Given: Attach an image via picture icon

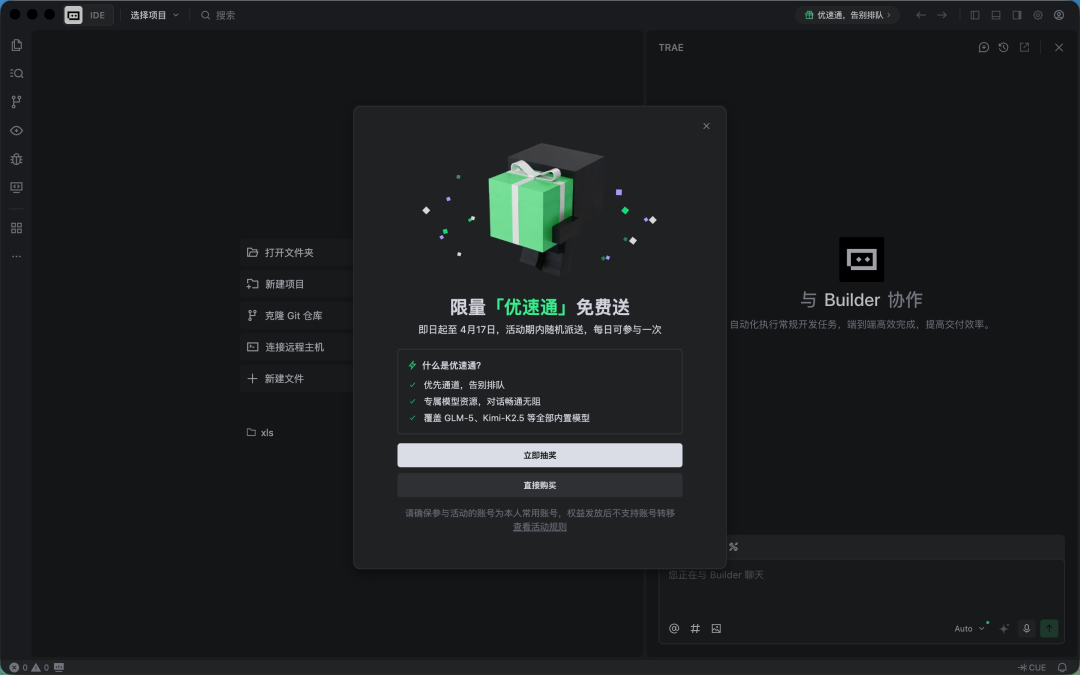Looking at the screenshot, I should tap(716, 629).
